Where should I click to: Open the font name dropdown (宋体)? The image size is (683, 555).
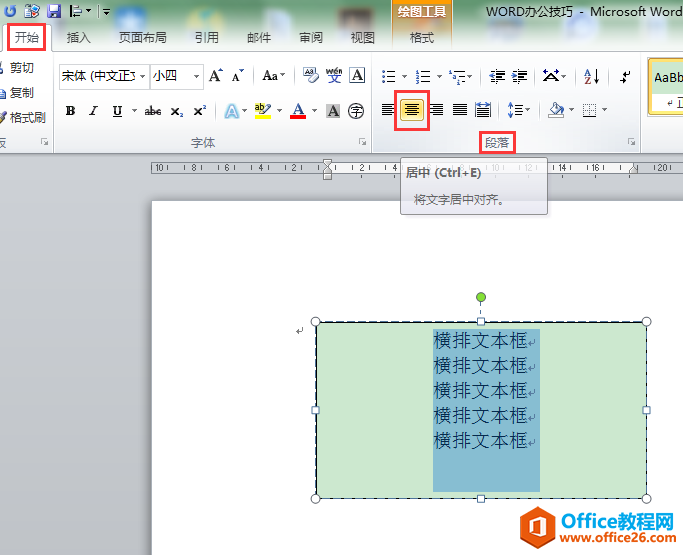[x=143, y=76]
